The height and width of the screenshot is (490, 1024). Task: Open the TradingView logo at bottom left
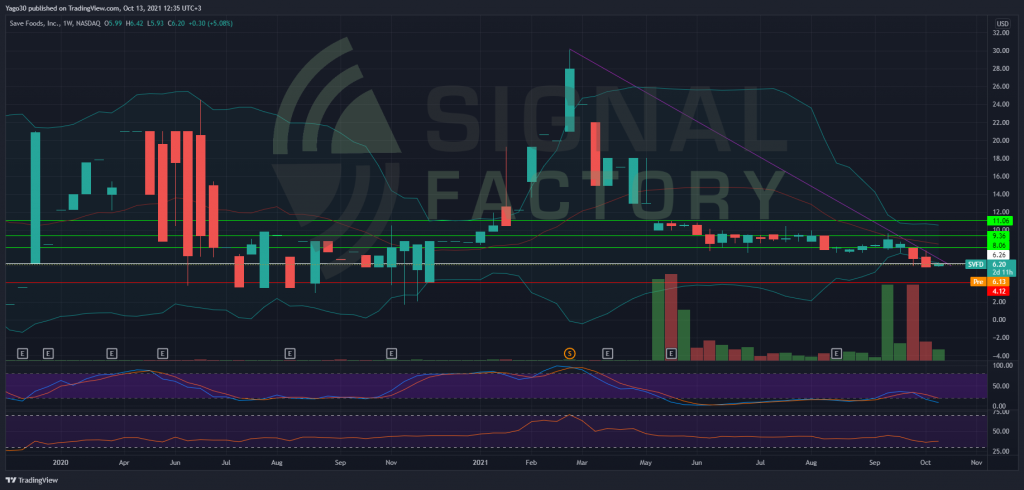[x=30, y=480]
